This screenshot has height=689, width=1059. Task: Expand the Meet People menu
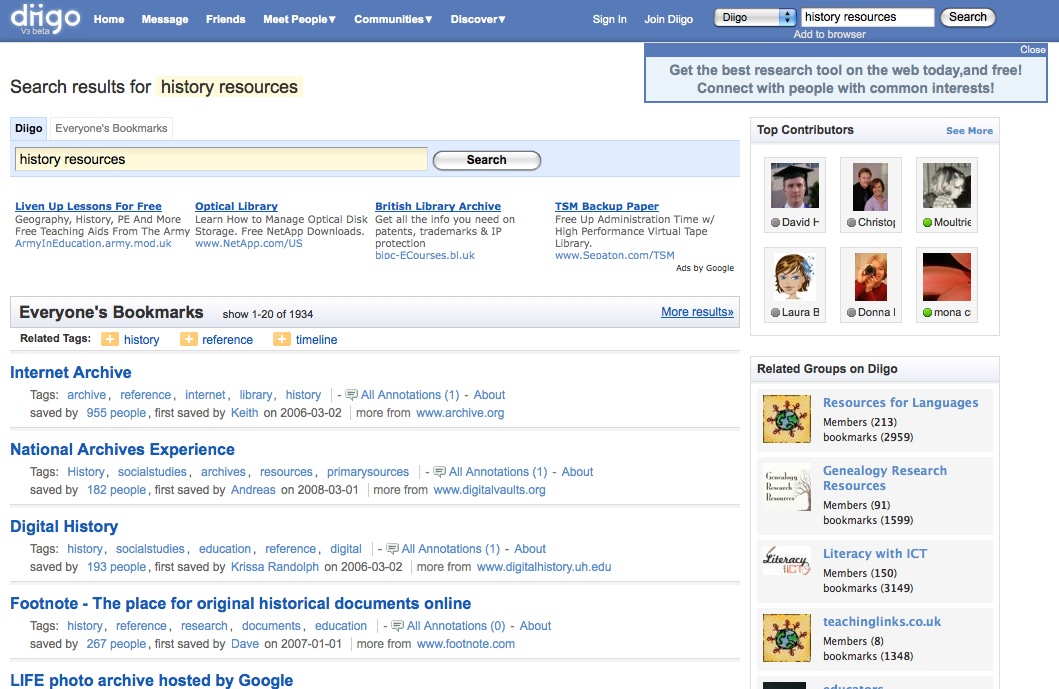click(299, 19)
